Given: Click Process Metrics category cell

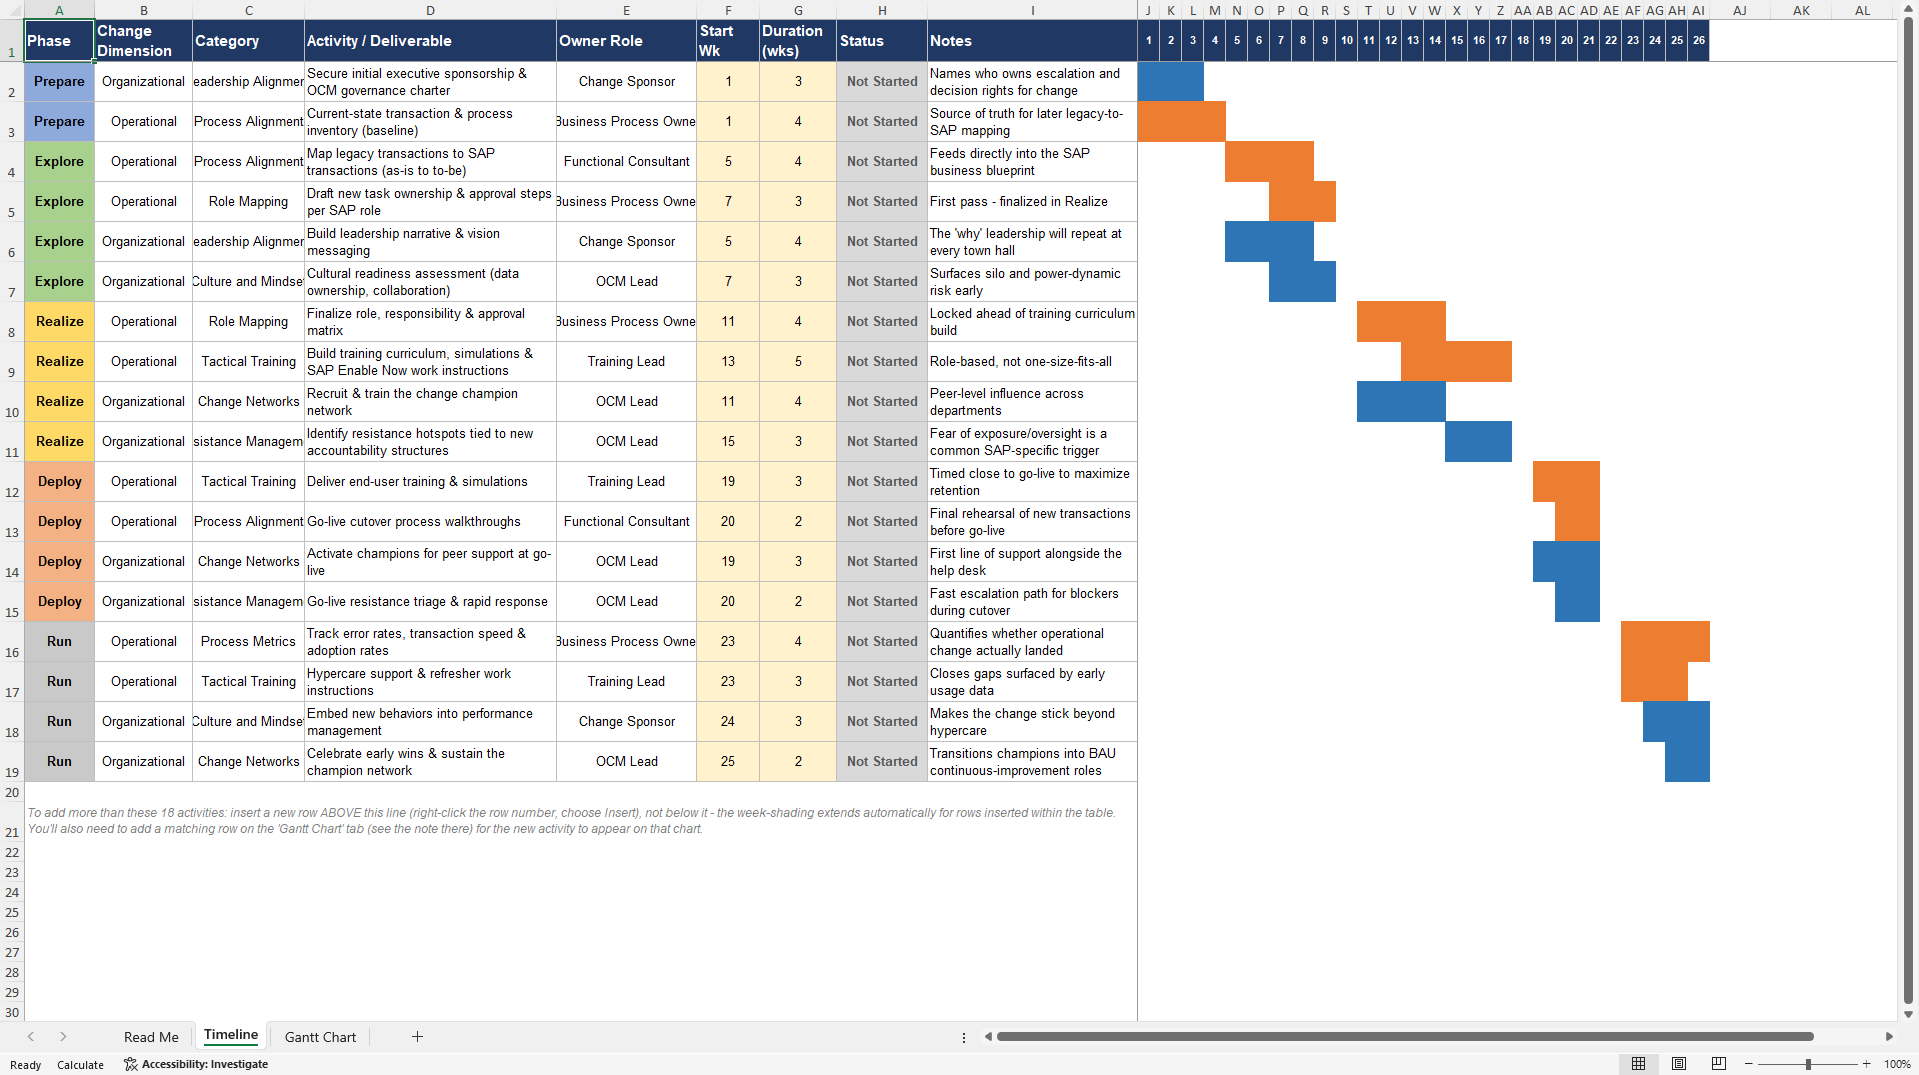Looking at the screenshot, I should tap(248, 642).
